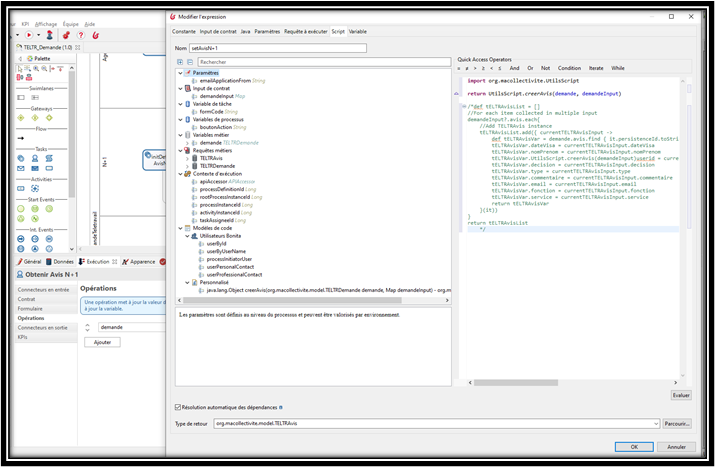715x467 pixels.
Task: Click the Rechercher search field
Action: pyautogui.click(x=324, y=62)
